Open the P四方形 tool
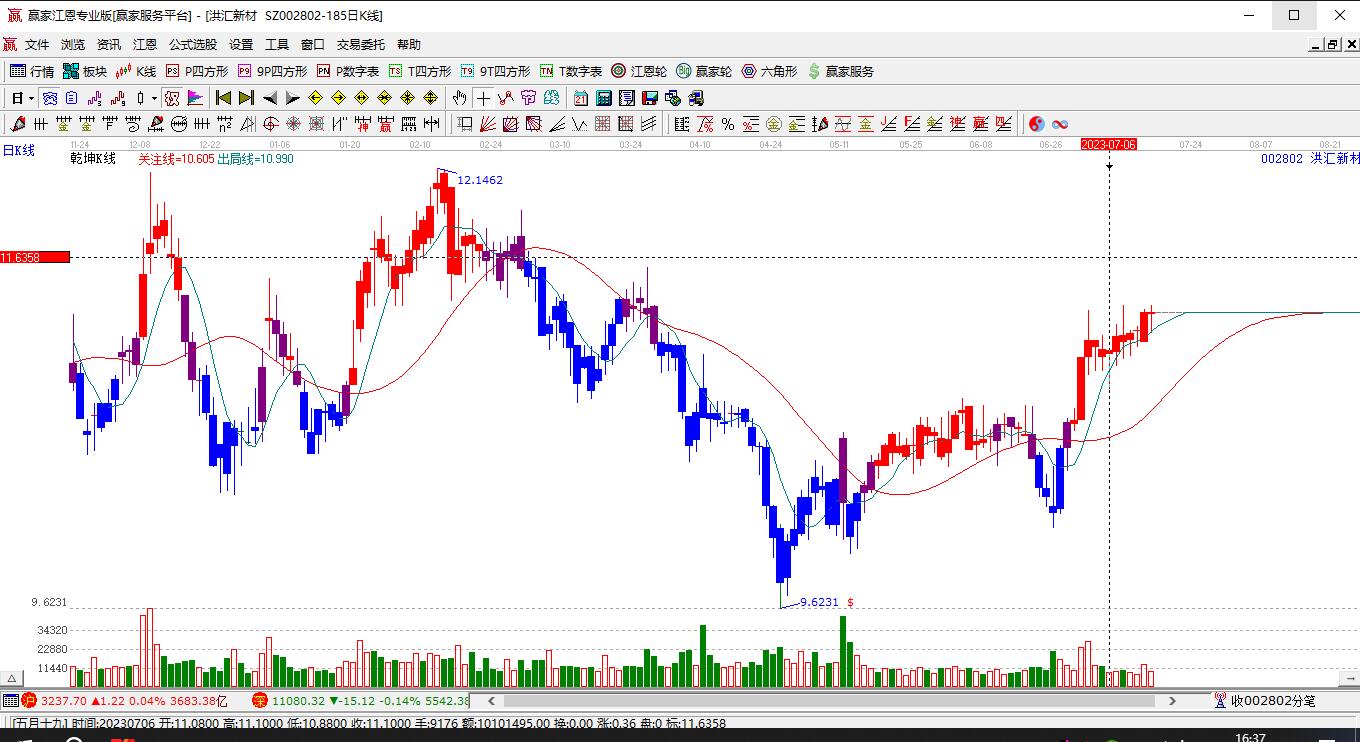This screenshot has width=1360, height=742. click(x=196, y=71)
